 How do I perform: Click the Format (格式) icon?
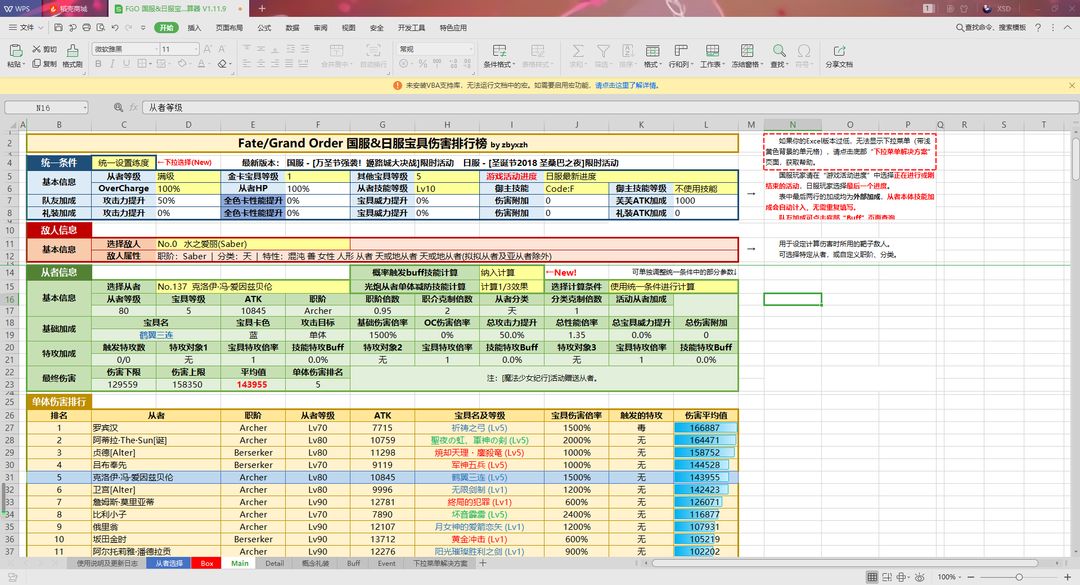652,50
